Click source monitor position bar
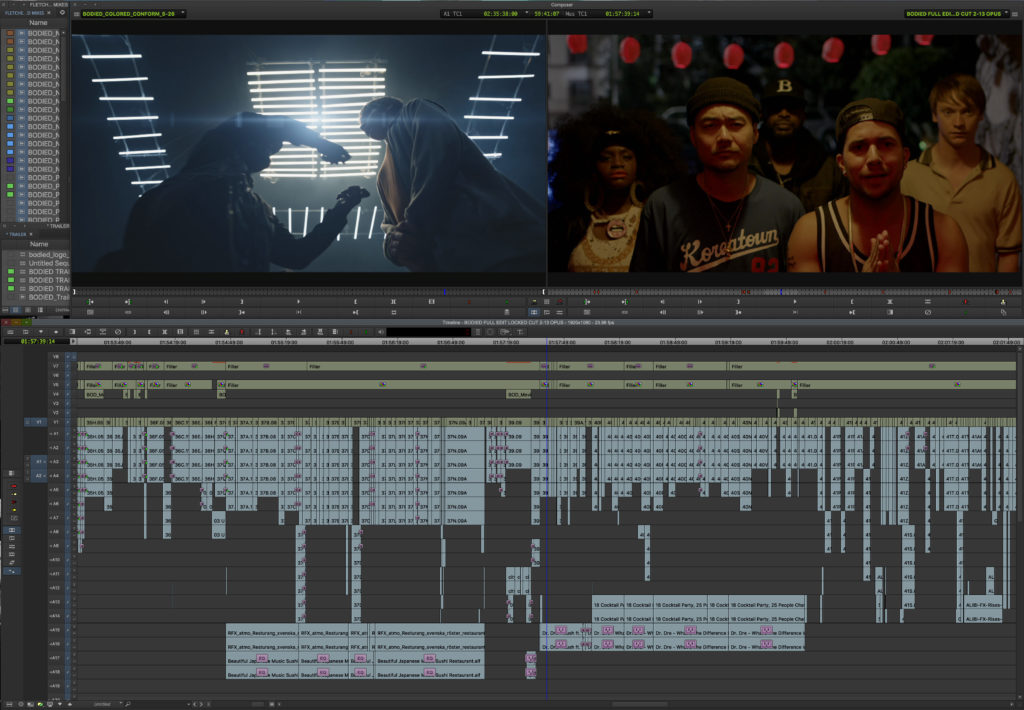 [307, 292]
